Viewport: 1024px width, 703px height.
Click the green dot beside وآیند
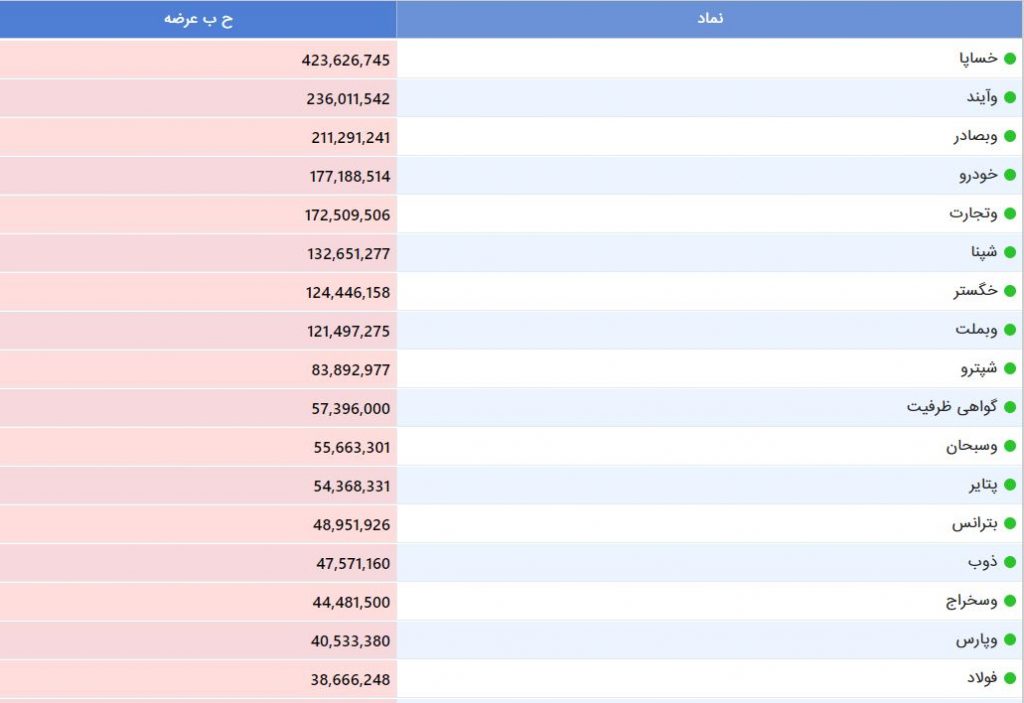(1010, 97)
